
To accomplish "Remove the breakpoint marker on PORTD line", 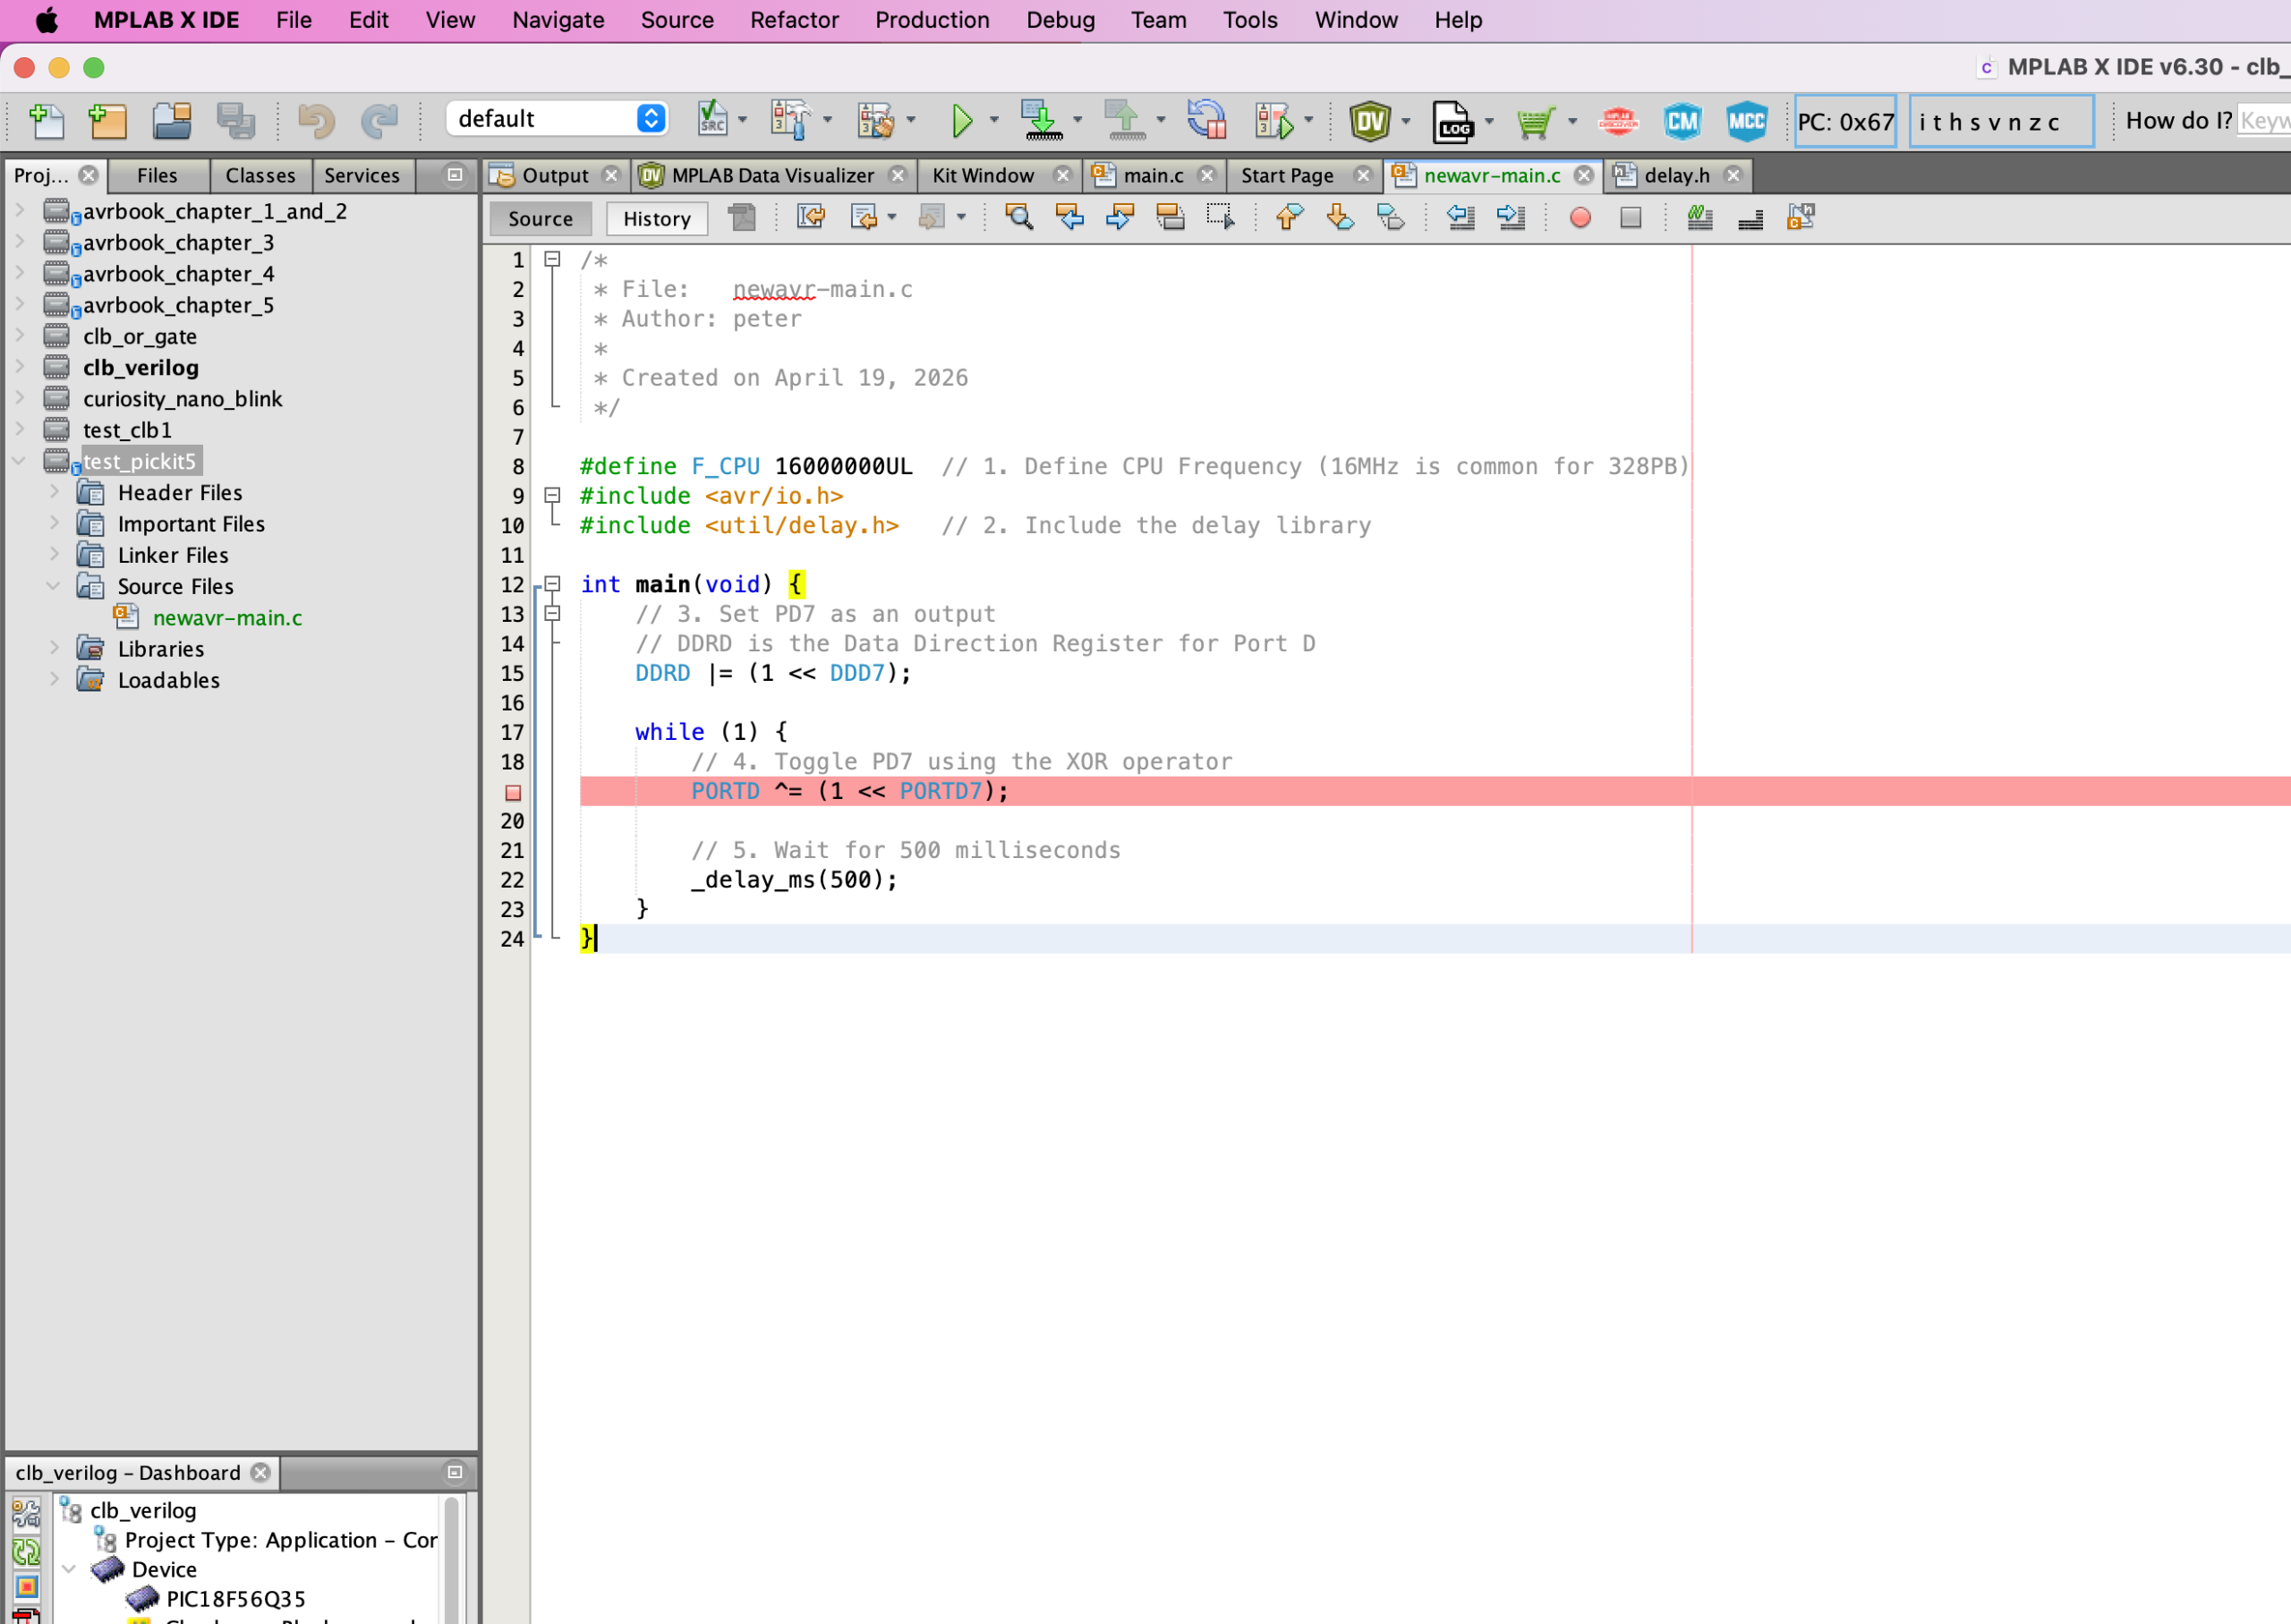I will pyautogui.click(x=513, y=792).
